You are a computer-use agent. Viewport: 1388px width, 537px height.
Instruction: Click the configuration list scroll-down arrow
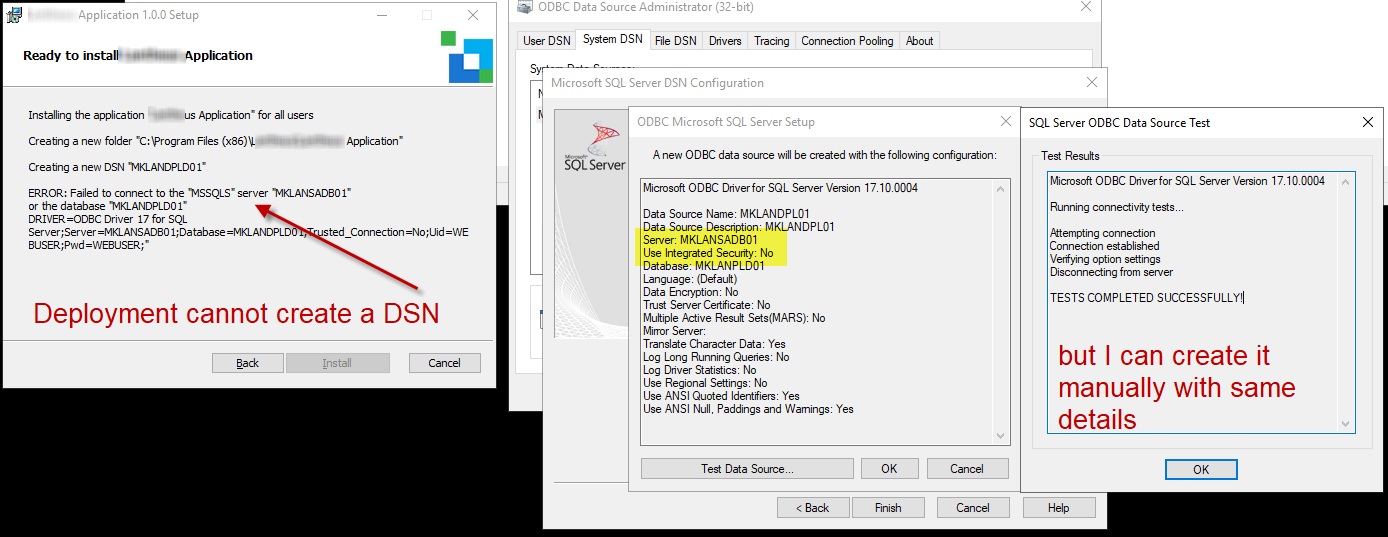coord(1000,436)
